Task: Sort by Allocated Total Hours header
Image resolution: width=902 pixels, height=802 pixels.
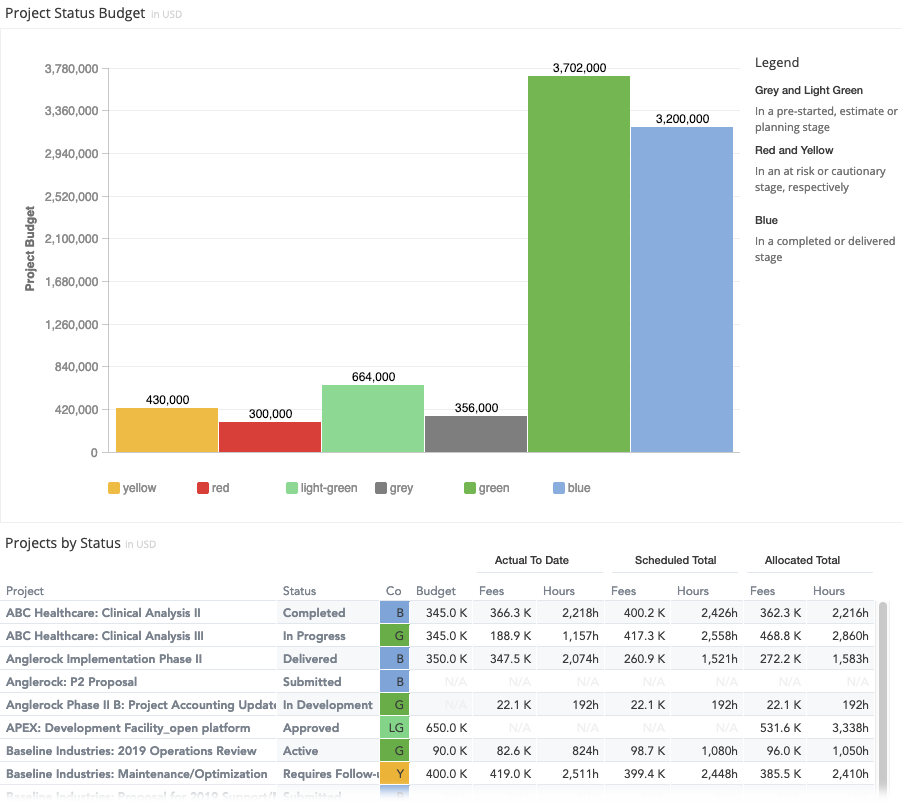Action: [x=828, y=591]
